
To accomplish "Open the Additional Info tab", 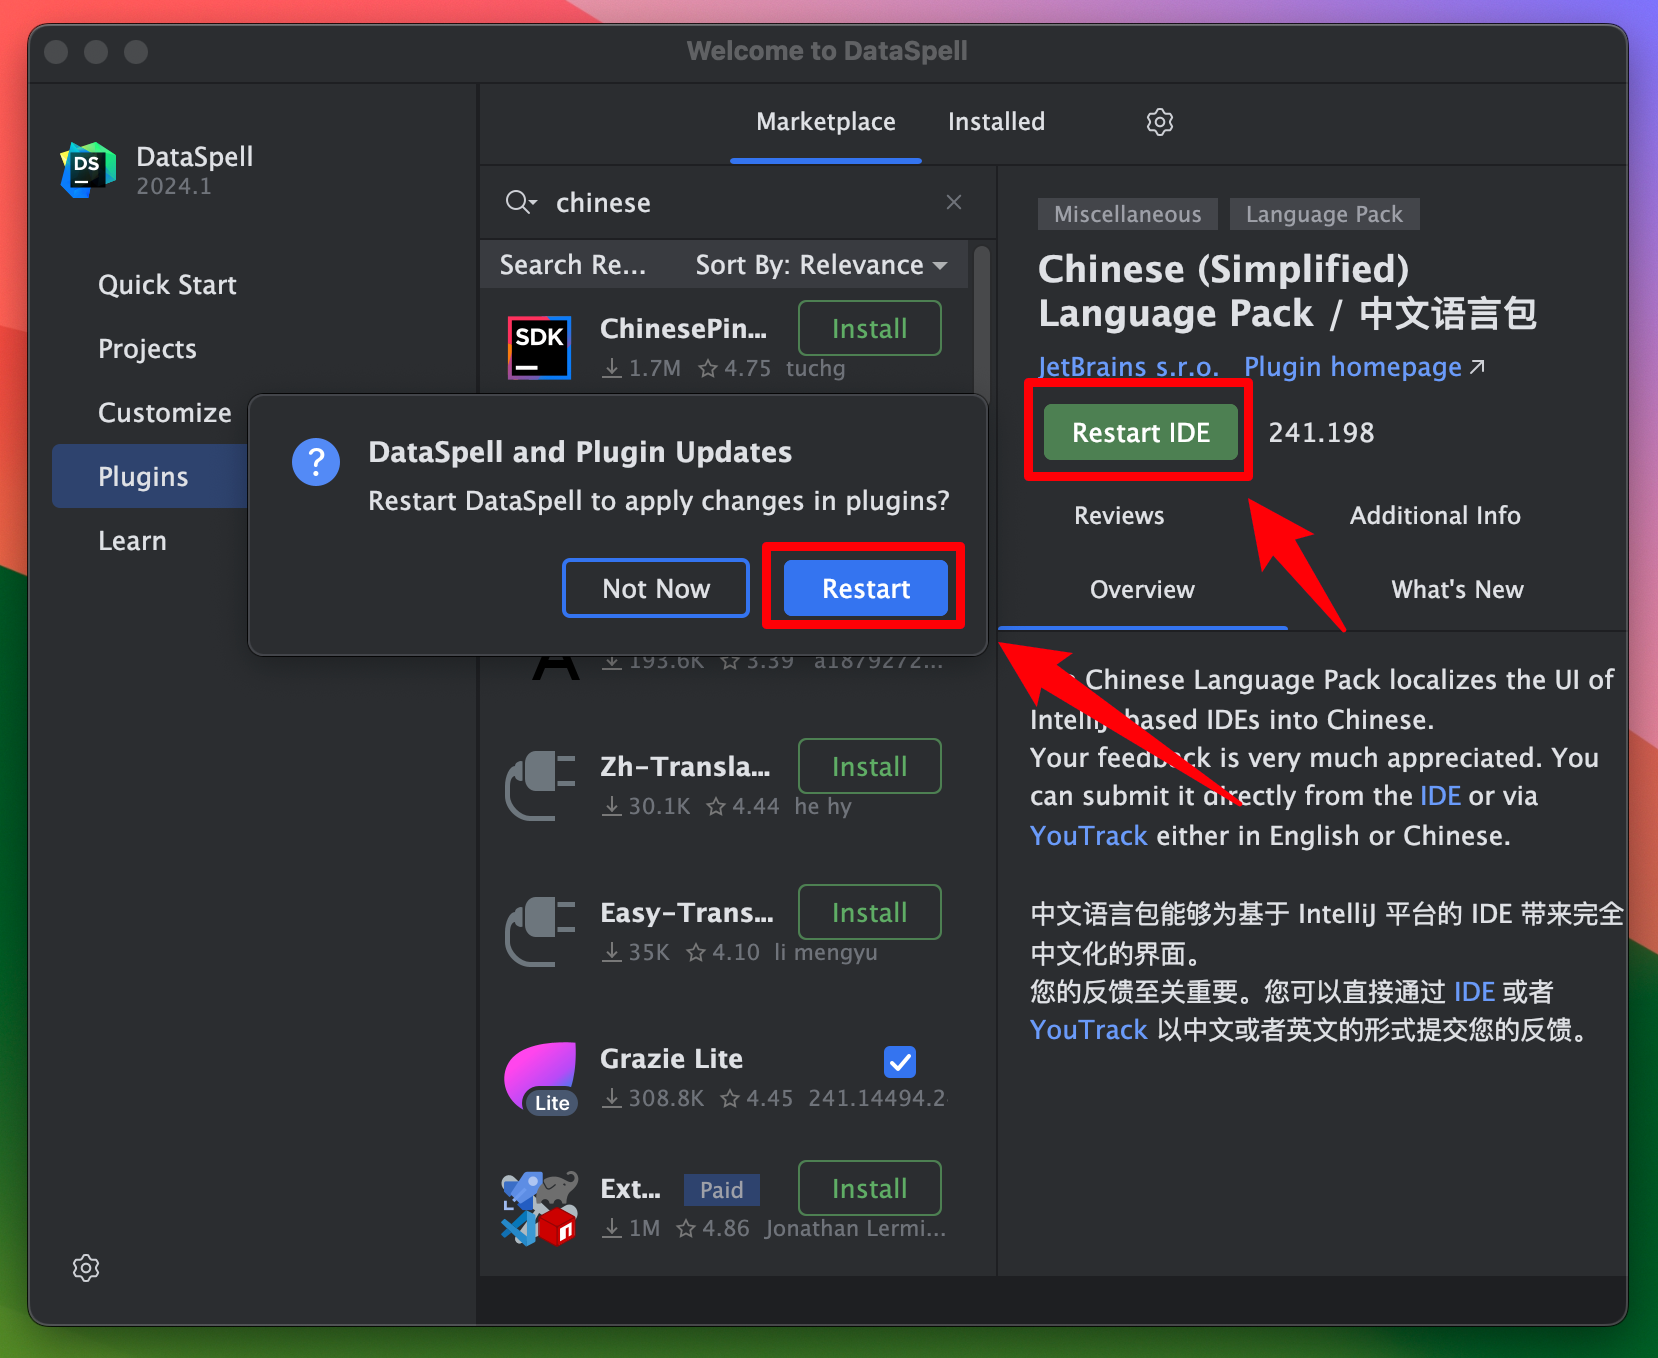I will [1435, 516].
